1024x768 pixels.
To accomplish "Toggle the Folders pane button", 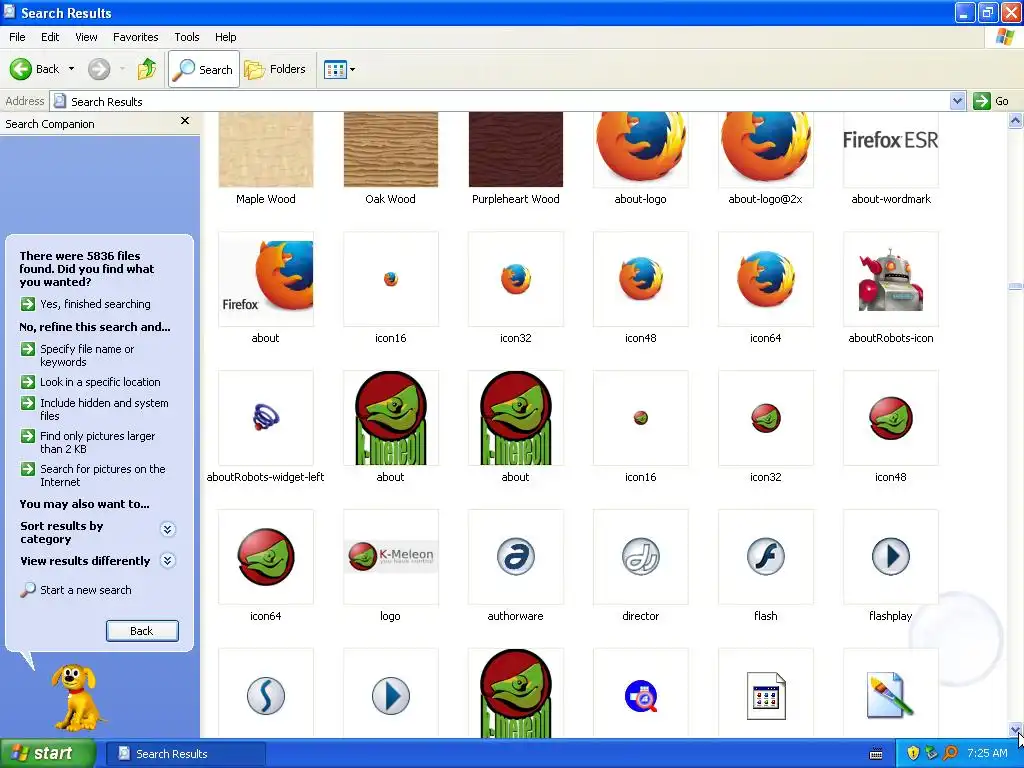I will (275, 69).
